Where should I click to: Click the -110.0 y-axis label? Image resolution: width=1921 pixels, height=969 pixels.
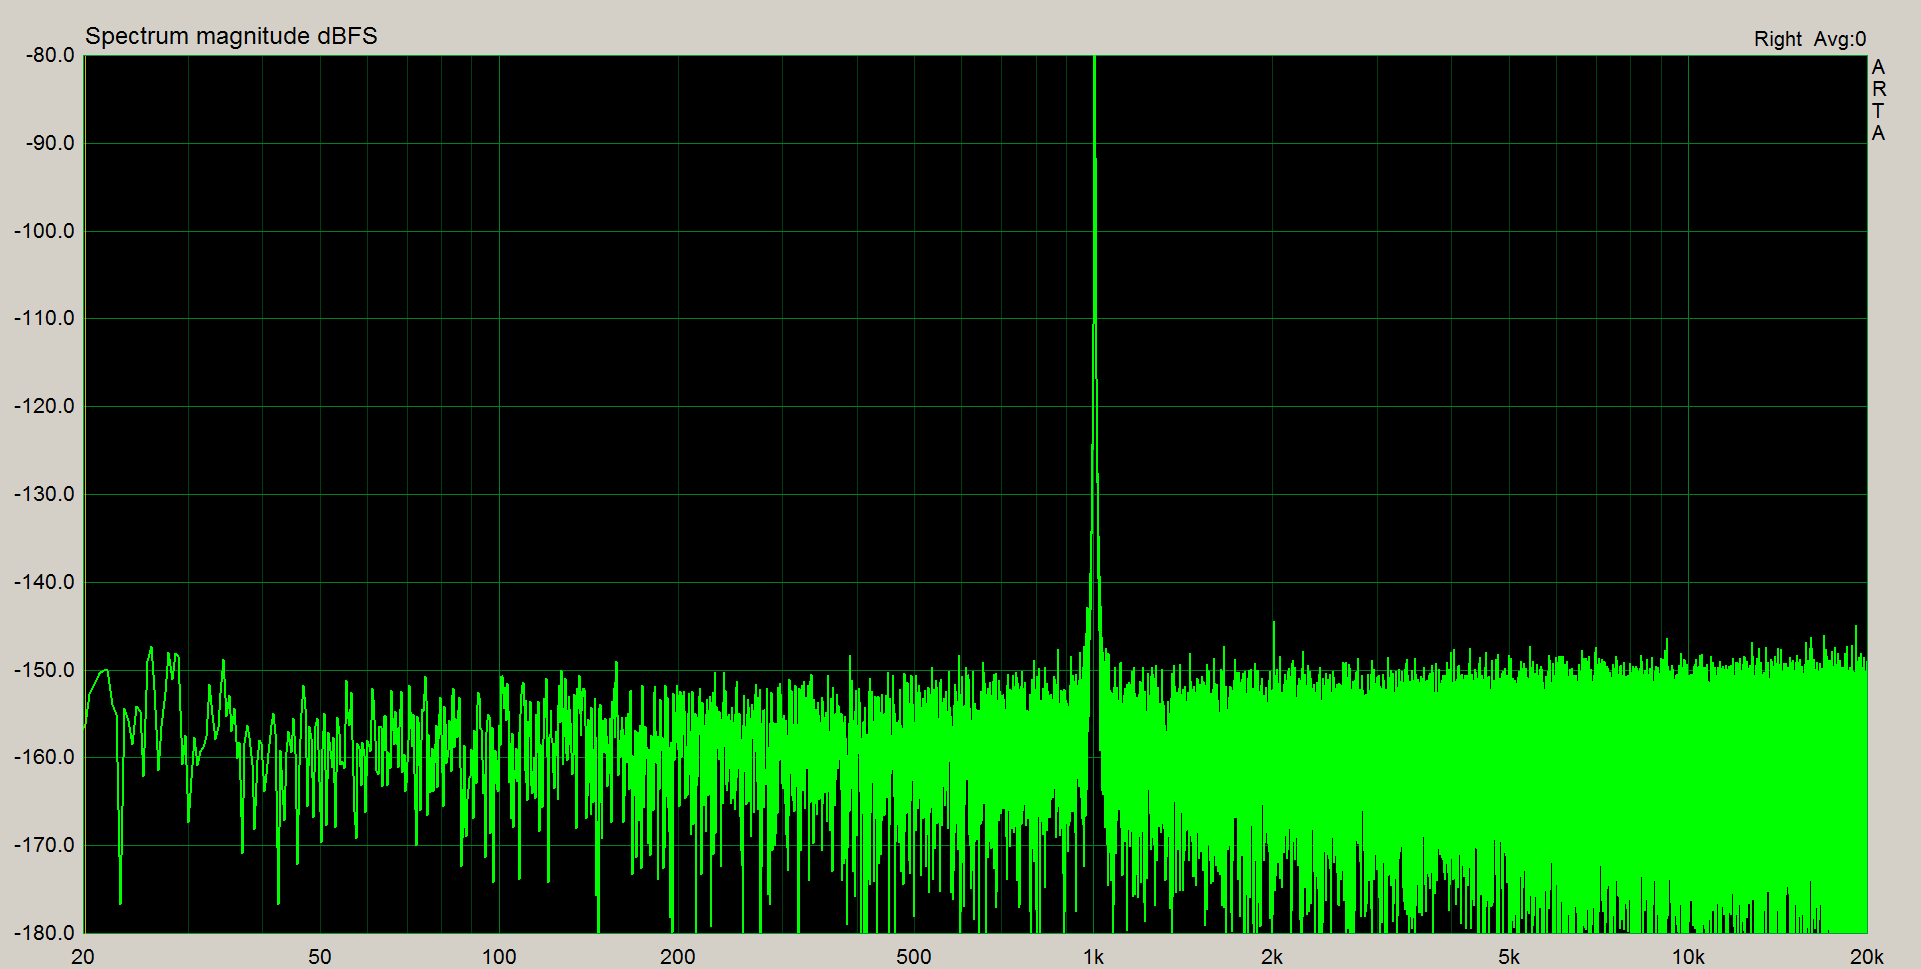tap(45, 318)
